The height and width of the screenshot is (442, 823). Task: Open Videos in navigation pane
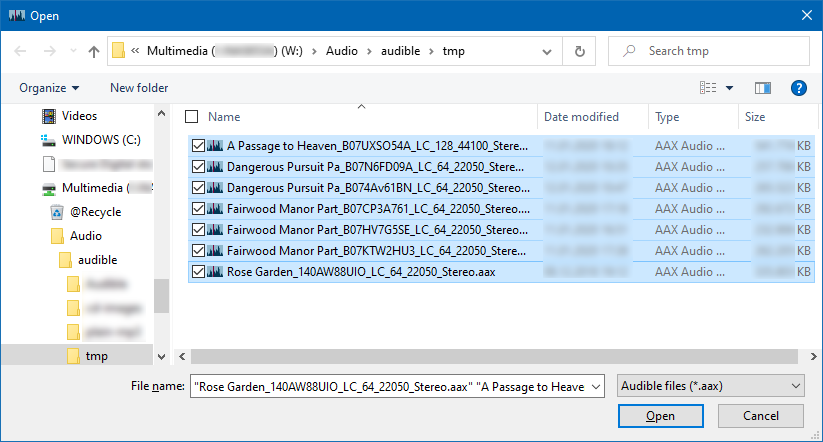[x=79, y=115]
